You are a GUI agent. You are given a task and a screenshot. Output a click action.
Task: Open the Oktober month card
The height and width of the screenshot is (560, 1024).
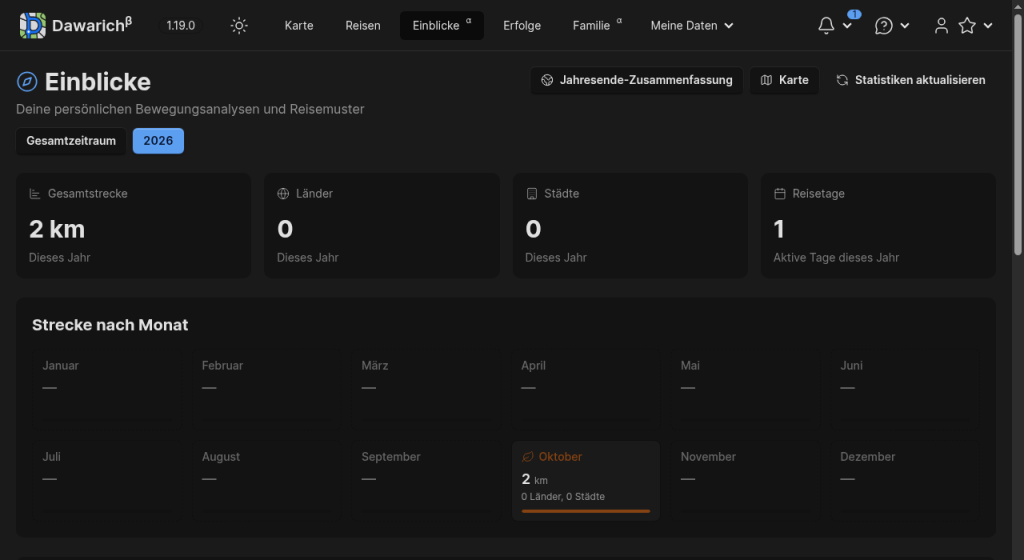tap(586, 481)
